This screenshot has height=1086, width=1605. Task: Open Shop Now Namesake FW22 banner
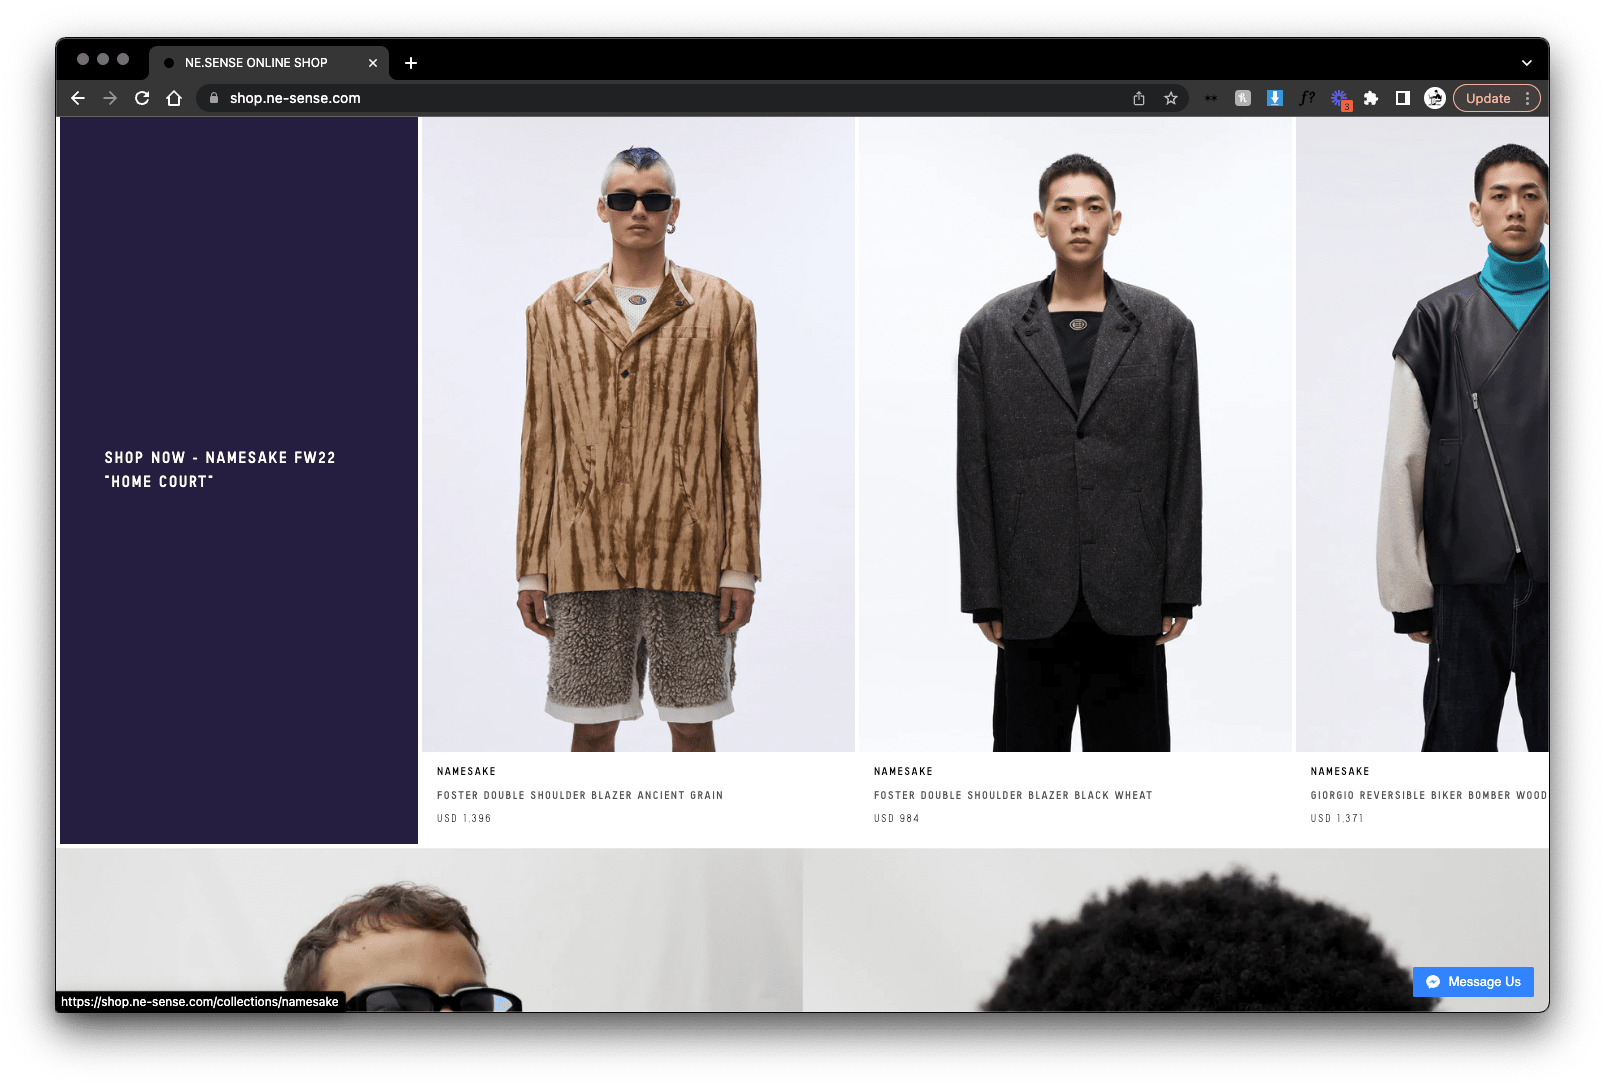[220, 469]
